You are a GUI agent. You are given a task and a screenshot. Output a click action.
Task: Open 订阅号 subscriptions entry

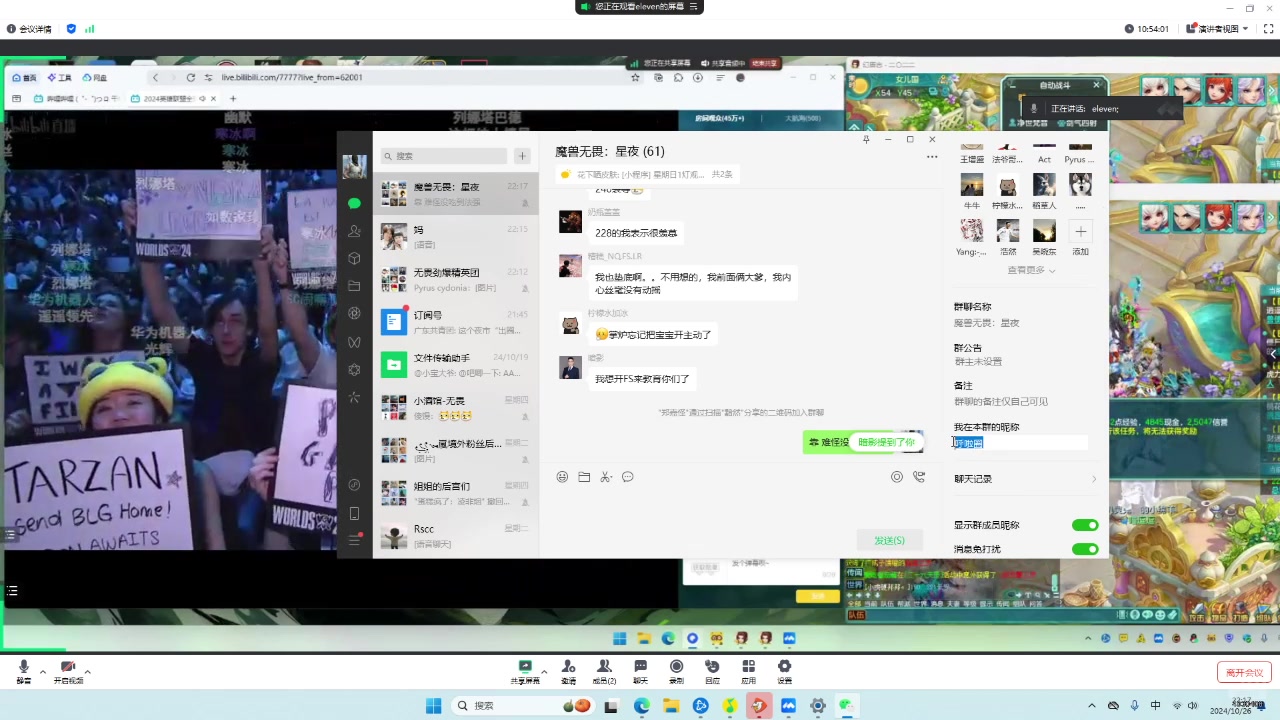pos(456,321)
